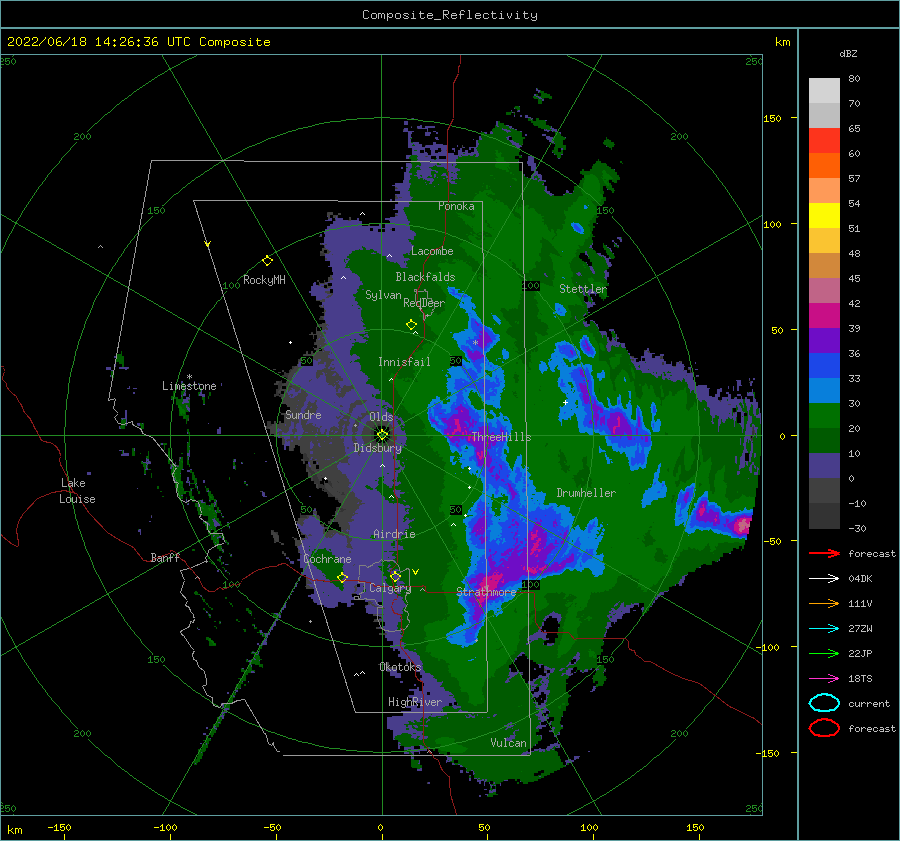Viewport: 900px width, 841px height.
Task: Click the Sylvan label
Action: coord(383,295)
